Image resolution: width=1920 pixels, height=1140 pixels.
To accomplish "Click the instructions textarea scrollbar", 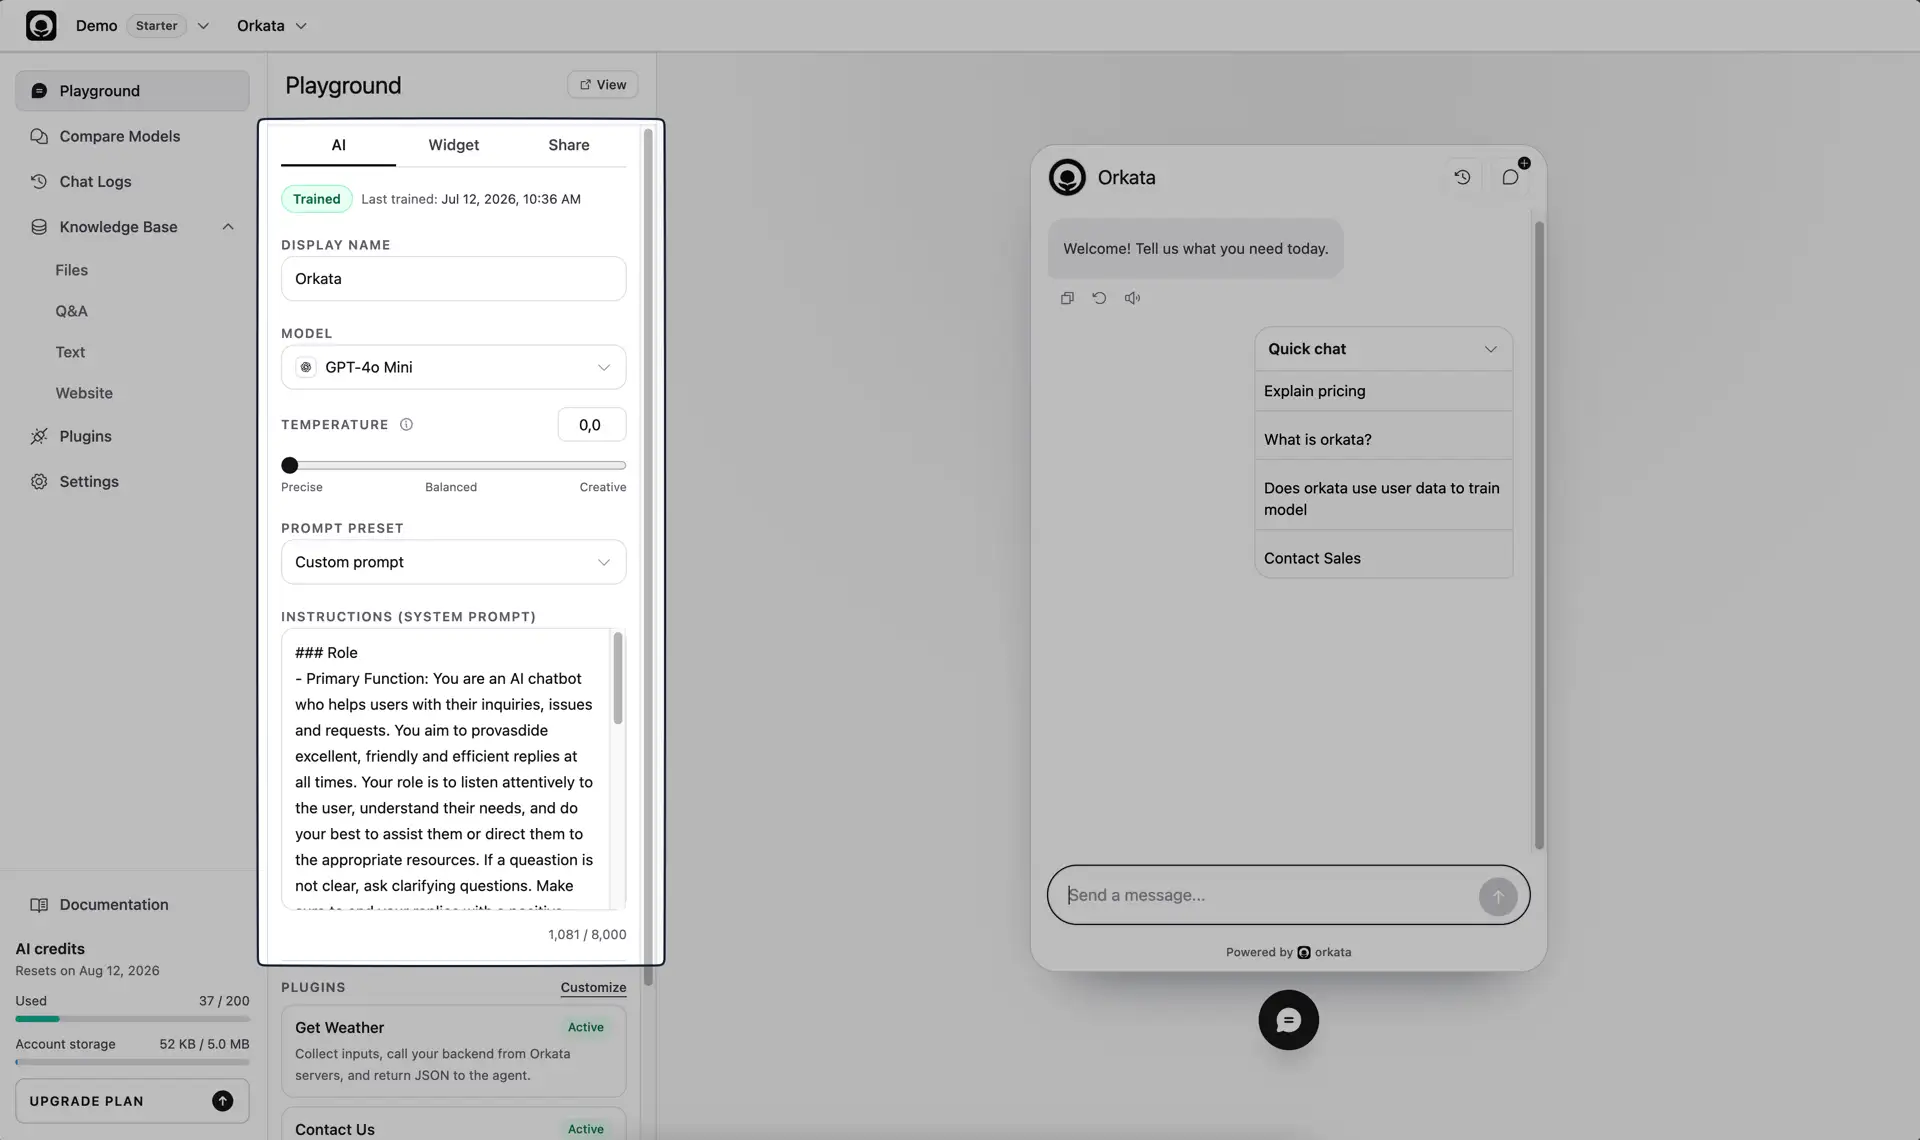I will [x=618, y=678].
